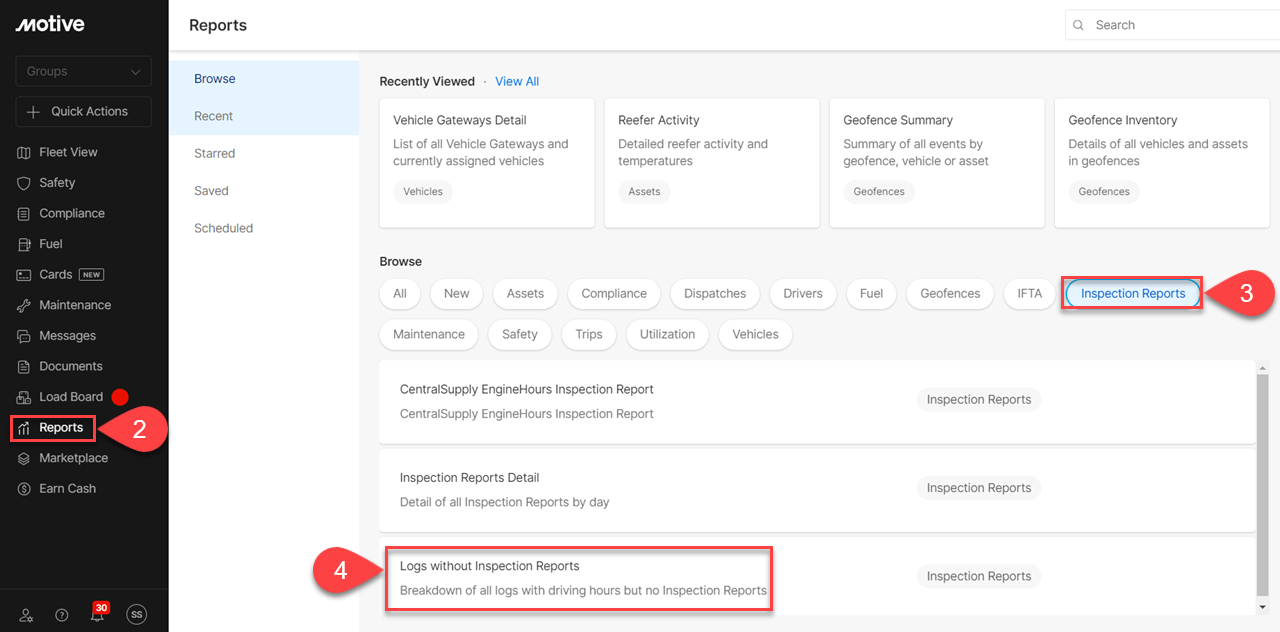Filter reports by Dispatches chip
Image resolution: width=1280 pixels, height=632 pixels.
point(715,294)
